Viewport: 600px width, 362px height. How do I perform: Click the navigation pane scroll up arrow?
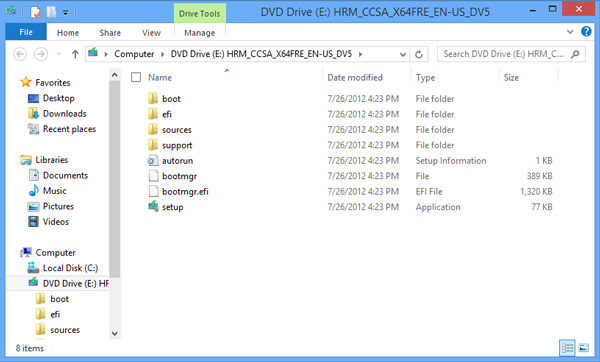click(114, 75)
